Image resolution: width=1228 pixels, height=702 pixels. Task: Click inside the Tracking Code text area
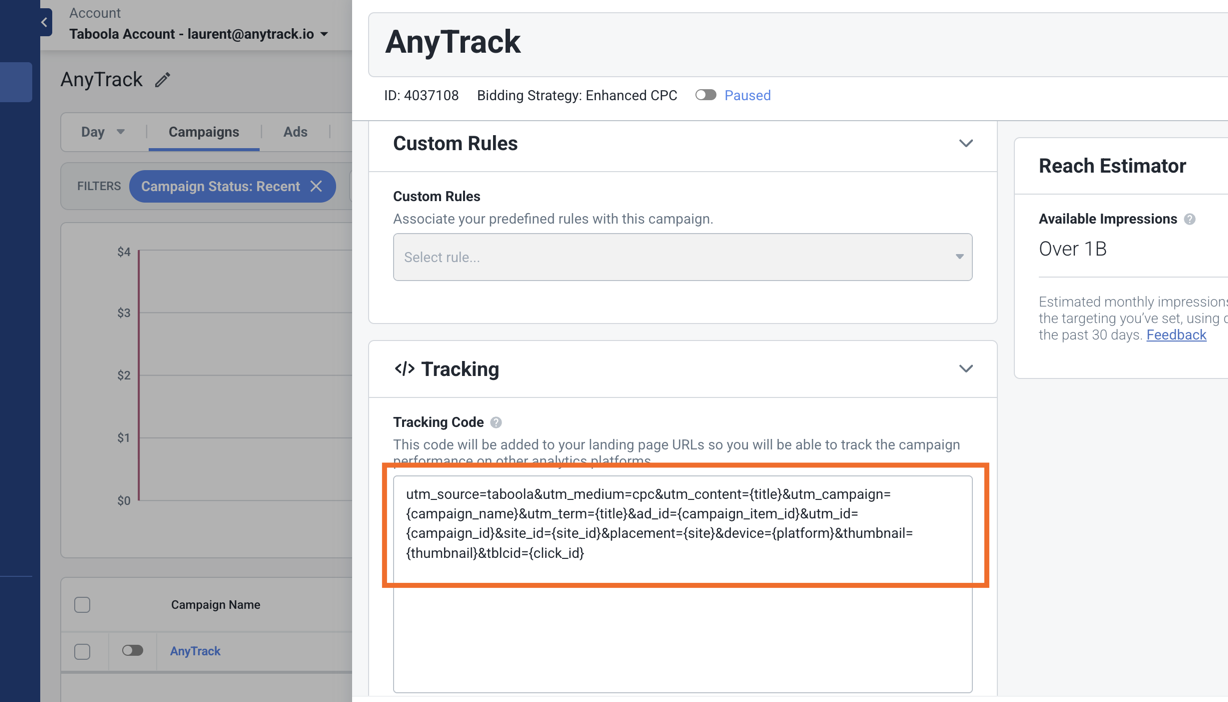pos(683,584)
